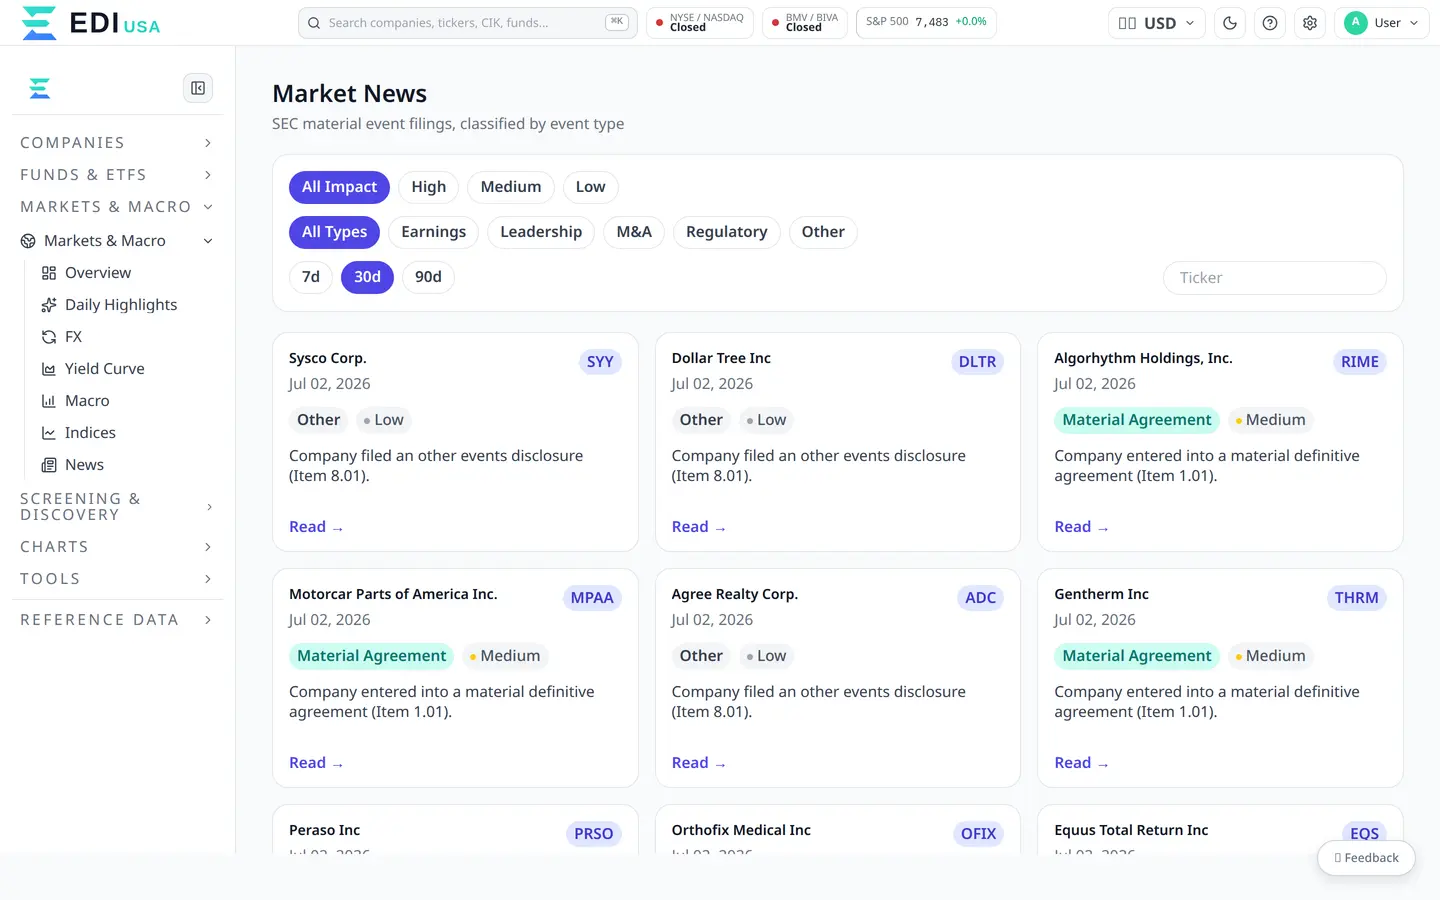Click the S&P 500 index ticker
This screenshot has height=900, width=1440.
click(x=926, y=23)
